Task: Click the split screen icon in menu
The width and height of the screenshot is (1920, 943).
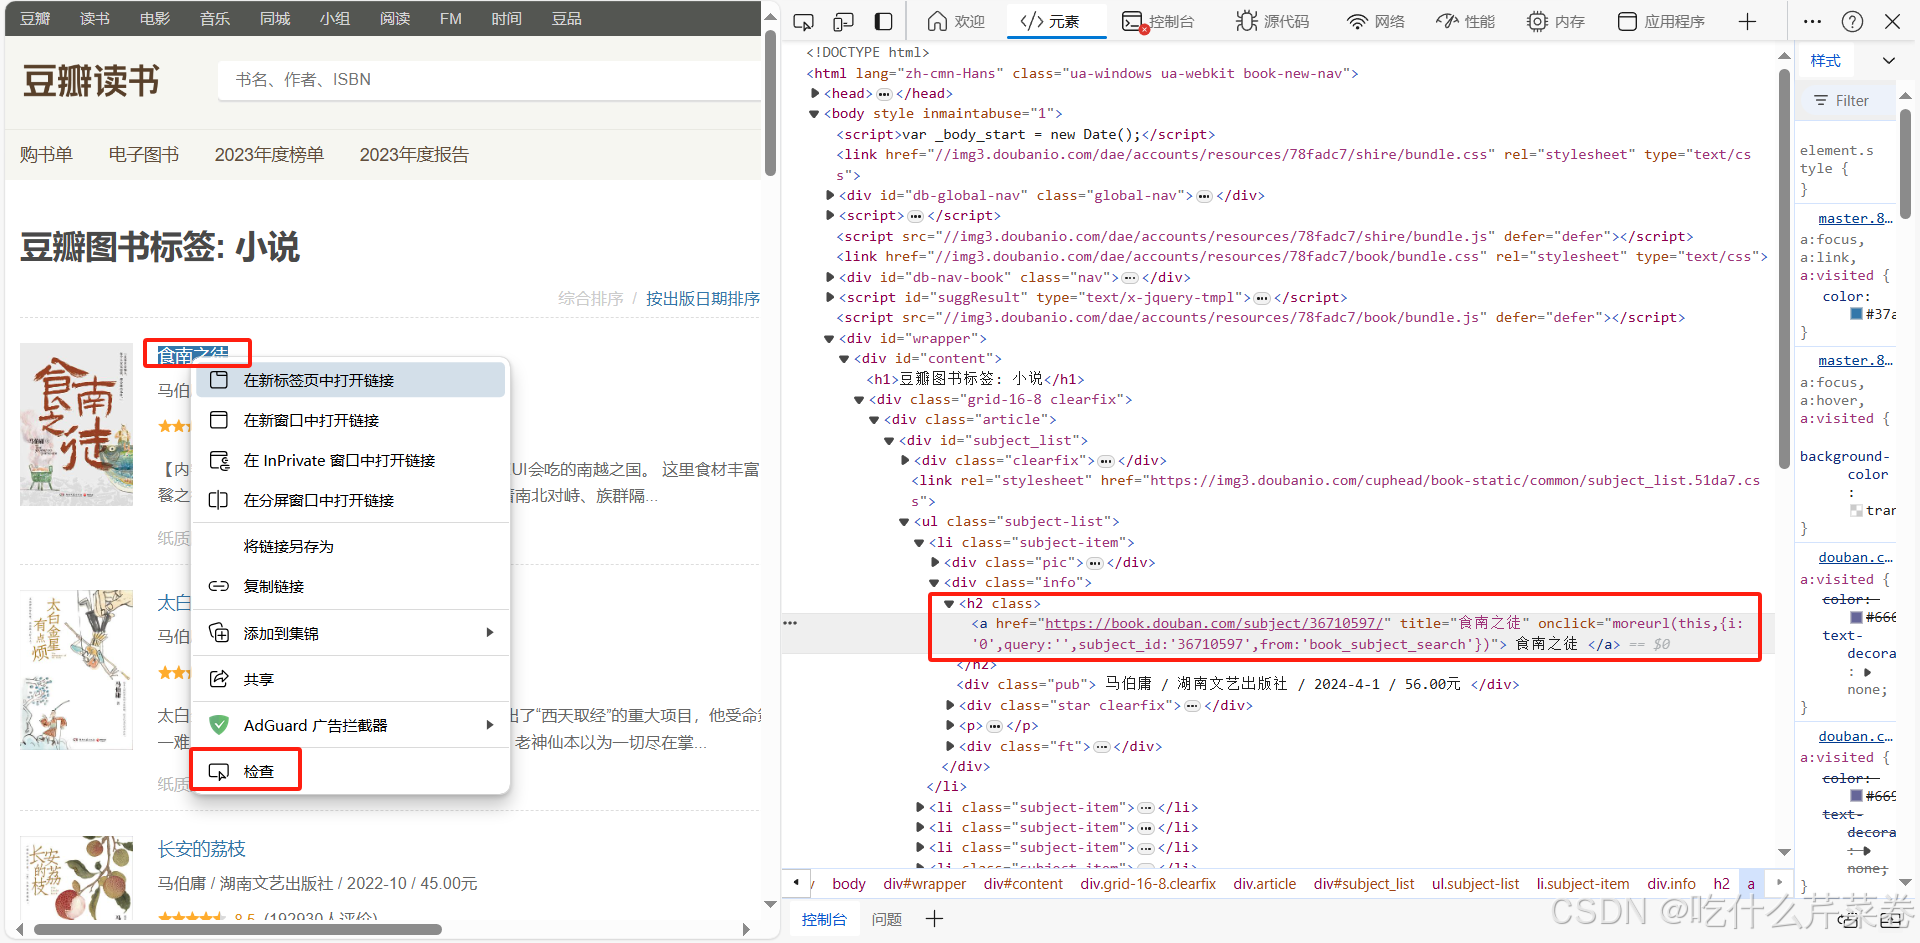Action: tap(218, 500)
